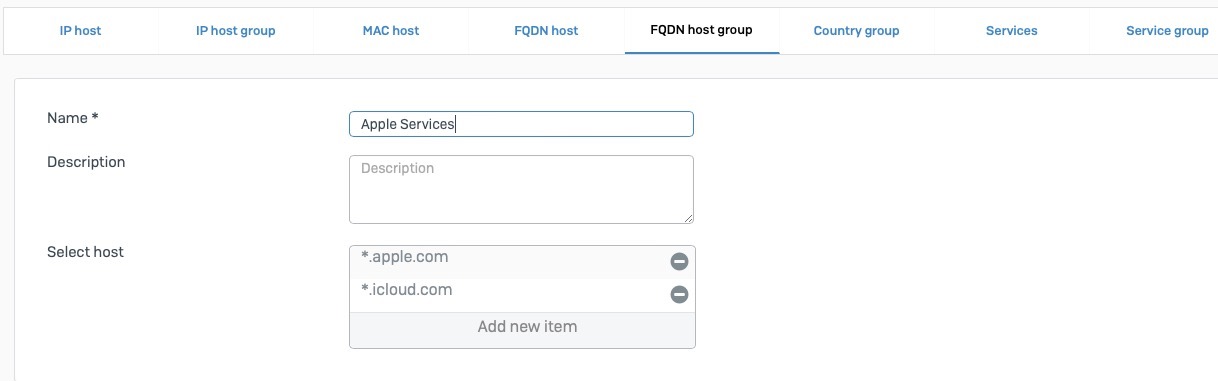Viewport: 1218px width, 381px height.
Task: Click the FQDN host group tab
Action: pos(702,31)
